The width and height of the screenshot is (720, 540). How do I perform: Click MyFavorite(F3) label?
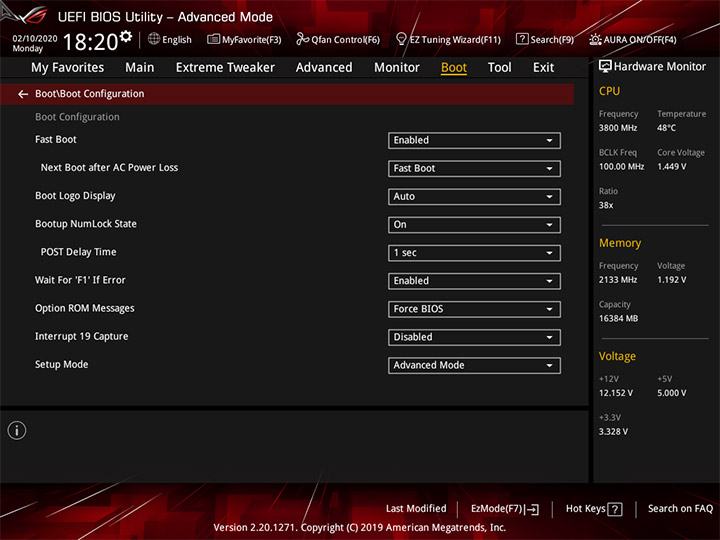click(252, 40)
